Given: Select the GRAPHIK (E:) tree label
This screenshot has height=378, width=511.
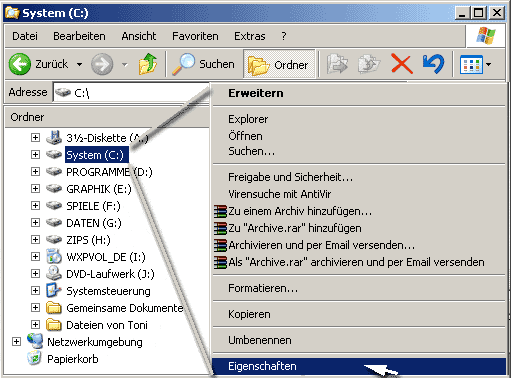Looking at the screenshot, I should pos(99,189).
